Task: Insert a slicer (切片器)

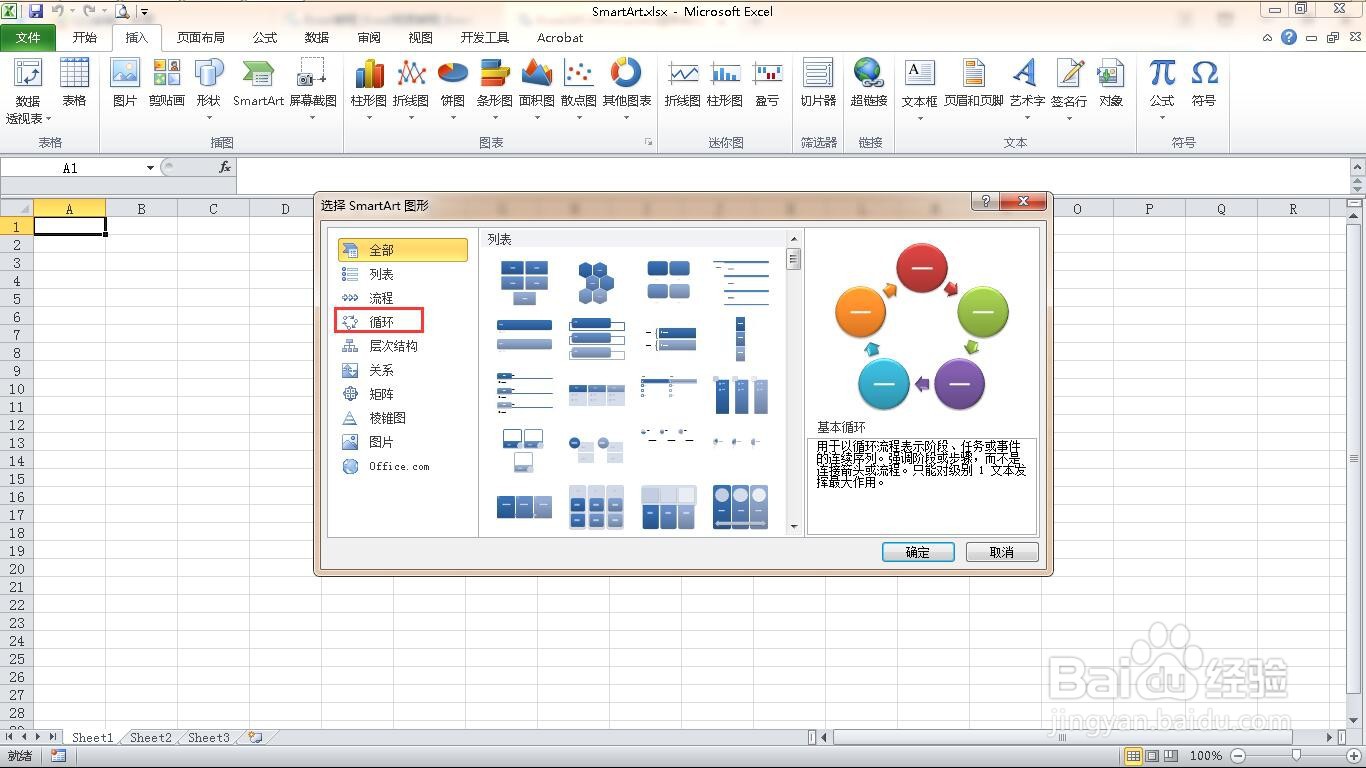Action: pos(818,83)
